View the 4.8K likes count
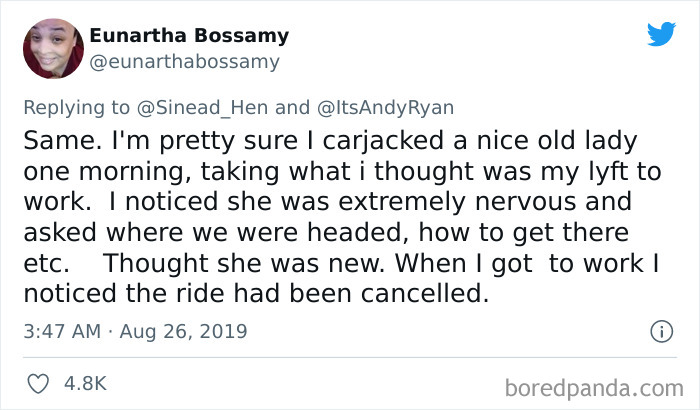 (85, 383)
